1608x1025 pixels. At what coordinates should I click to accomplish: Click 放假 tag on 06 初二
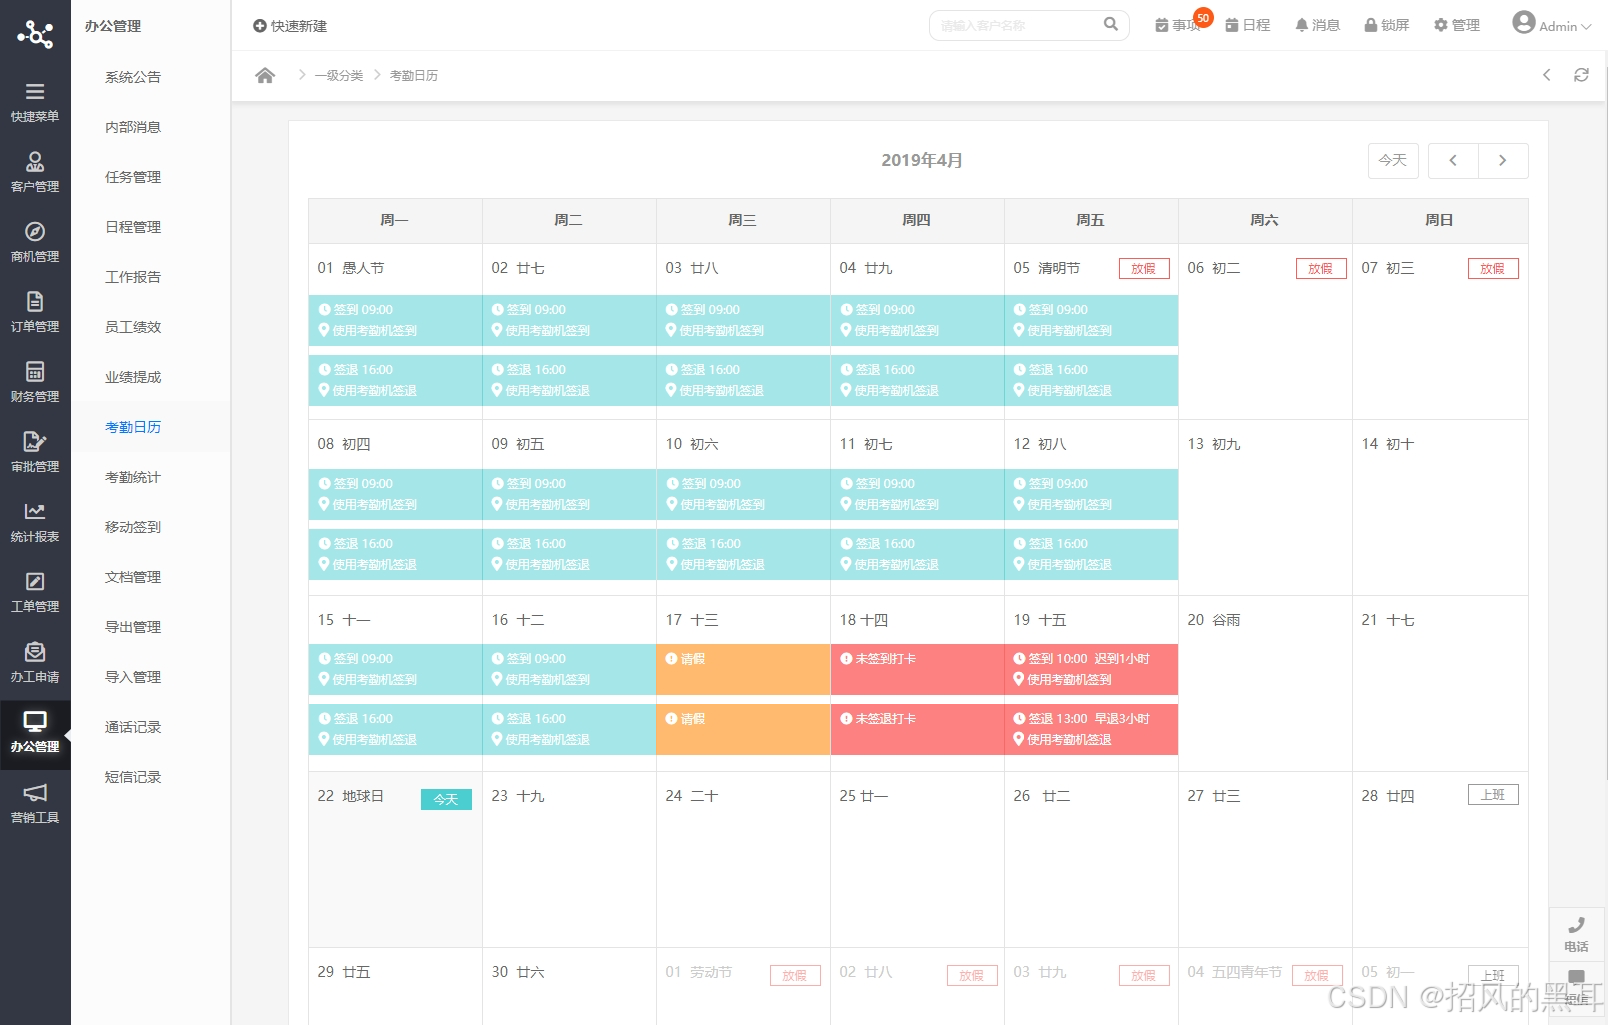[1321, 269]
